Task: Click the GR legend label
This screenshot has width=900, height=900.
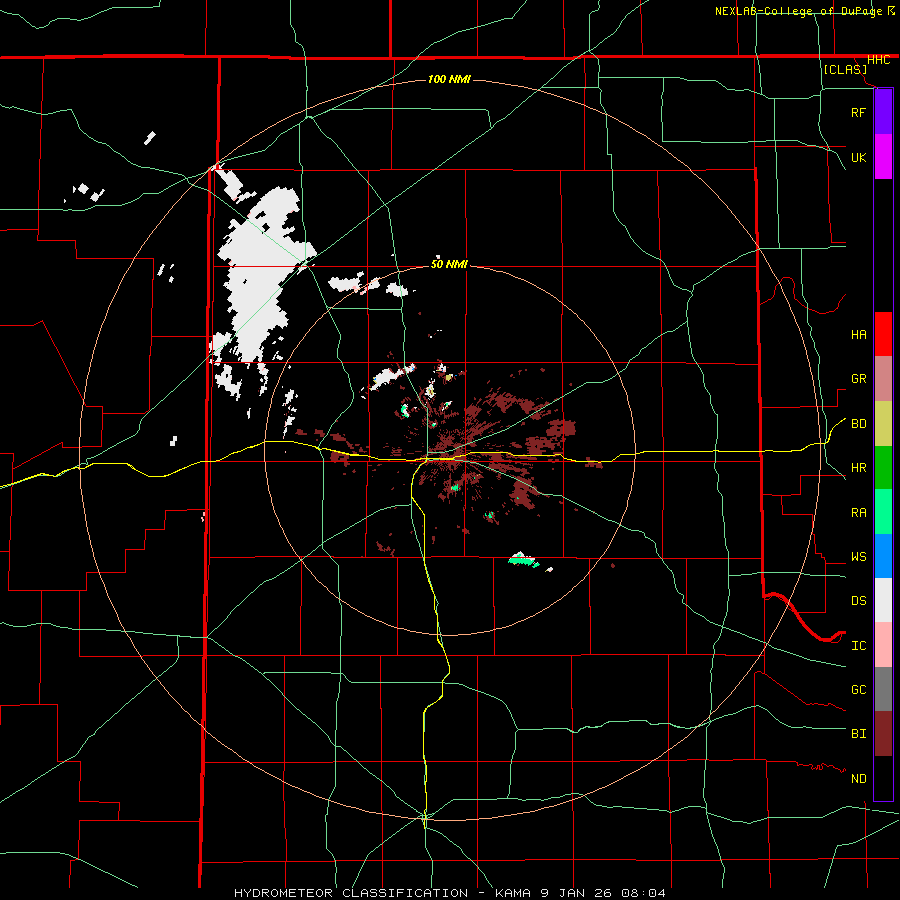Action: coord(858,379)
